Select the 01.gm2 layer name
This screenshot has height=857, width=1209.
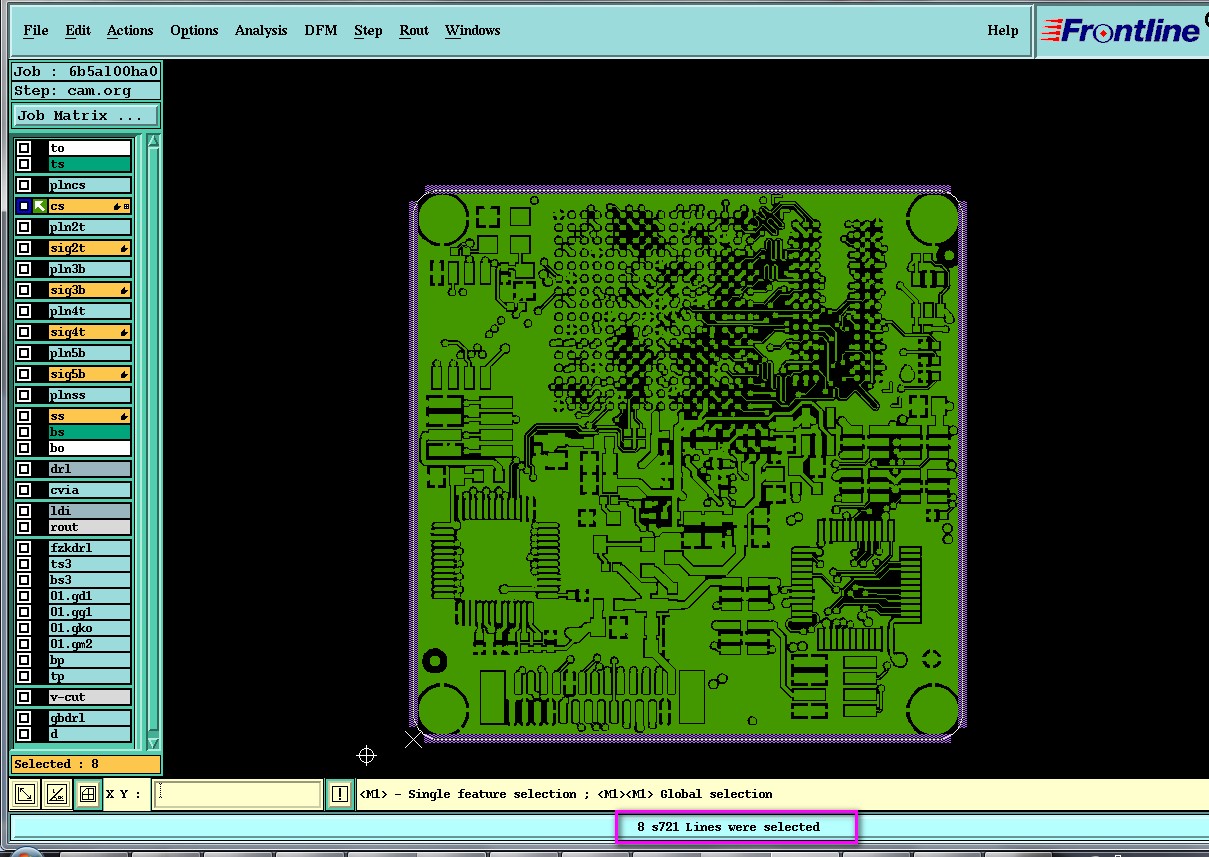tap(90, 644)
